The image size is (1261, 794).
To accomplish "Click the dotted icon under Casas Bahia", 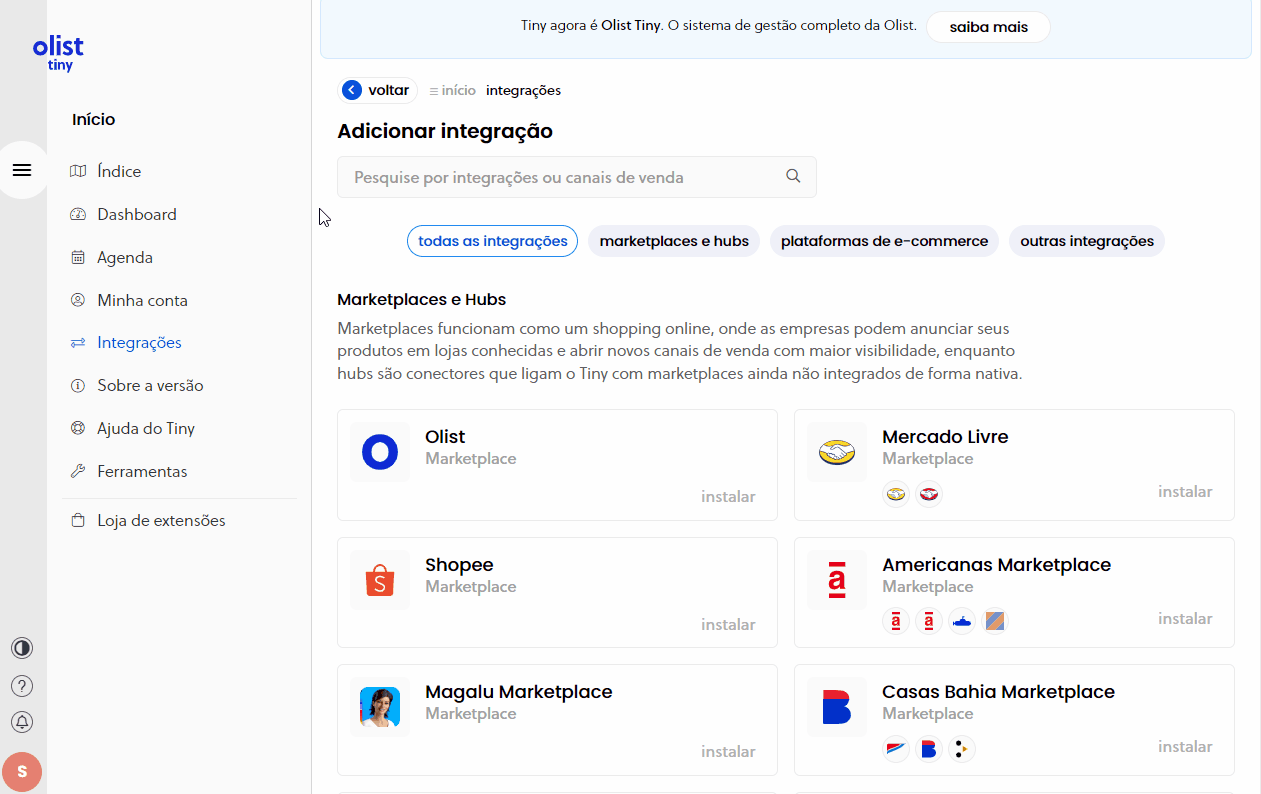I will click(x=962, y=748).
